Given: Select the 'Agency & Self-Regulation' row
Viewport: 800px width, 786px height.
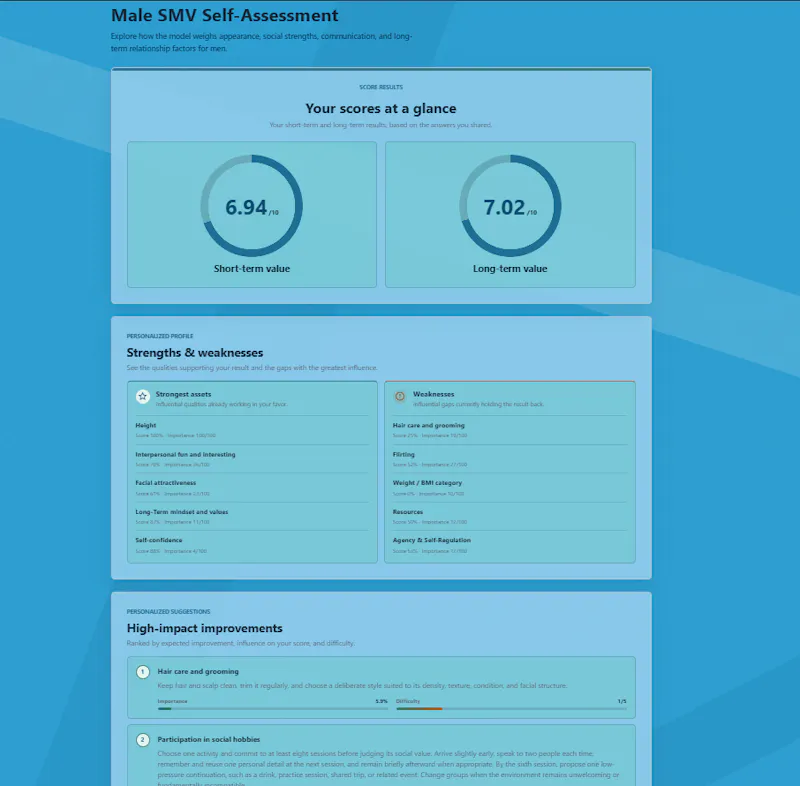Looking at the screenshot, I should pyautogui.click(x=510, y=545).
